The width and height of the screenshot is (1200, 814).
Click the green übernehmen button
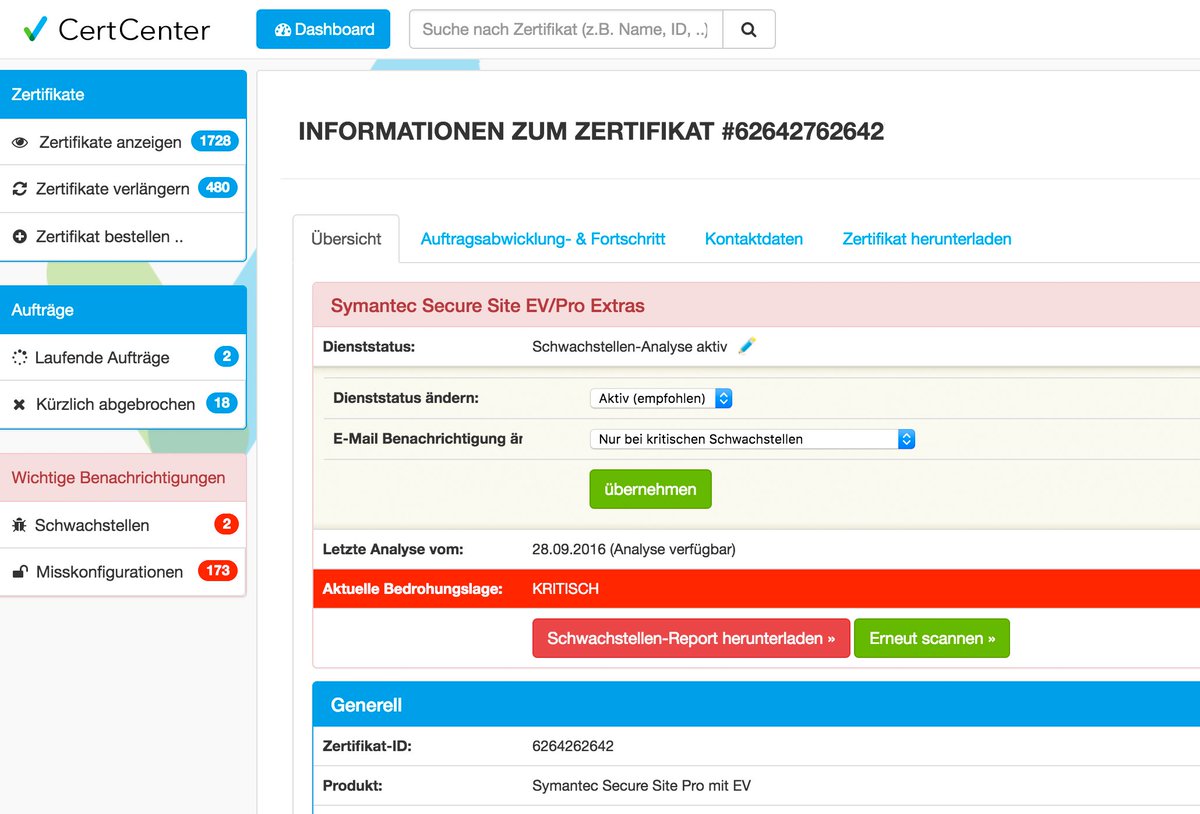[x=650, y=489]
